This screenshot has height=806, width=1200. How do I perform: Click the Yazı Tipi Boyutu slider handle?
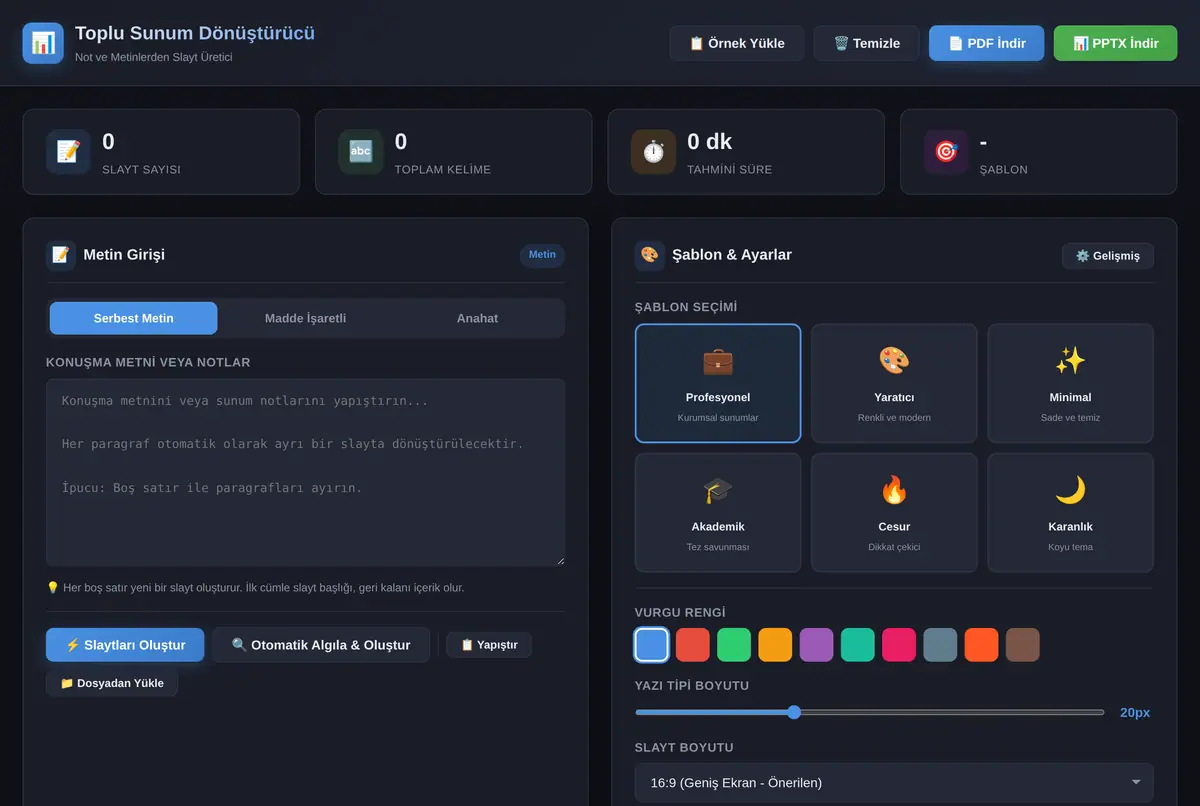[x=794, y=712]
